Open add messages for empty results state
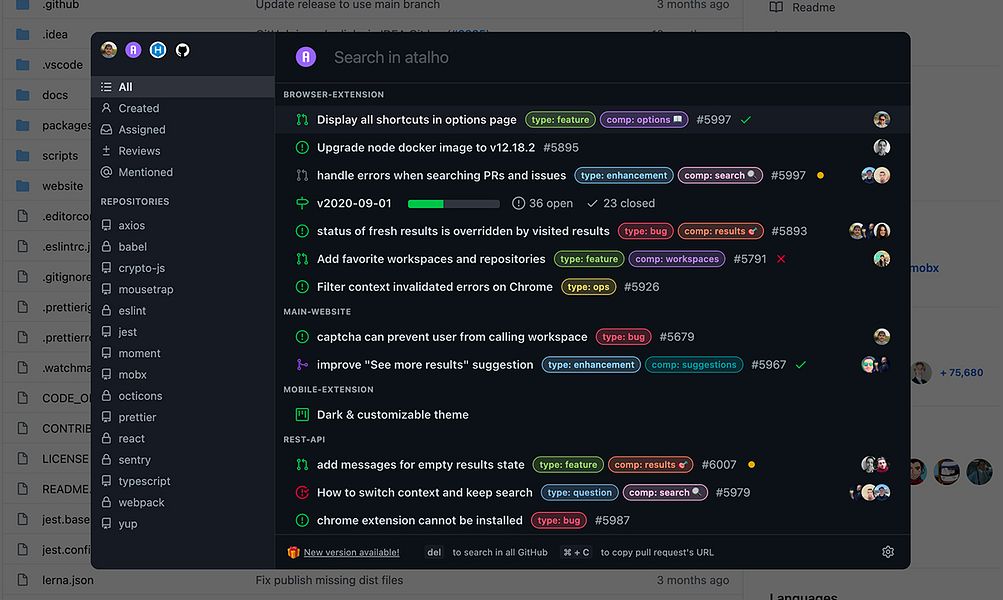This screenshot has height=600, width=1003. coord(420,464)
